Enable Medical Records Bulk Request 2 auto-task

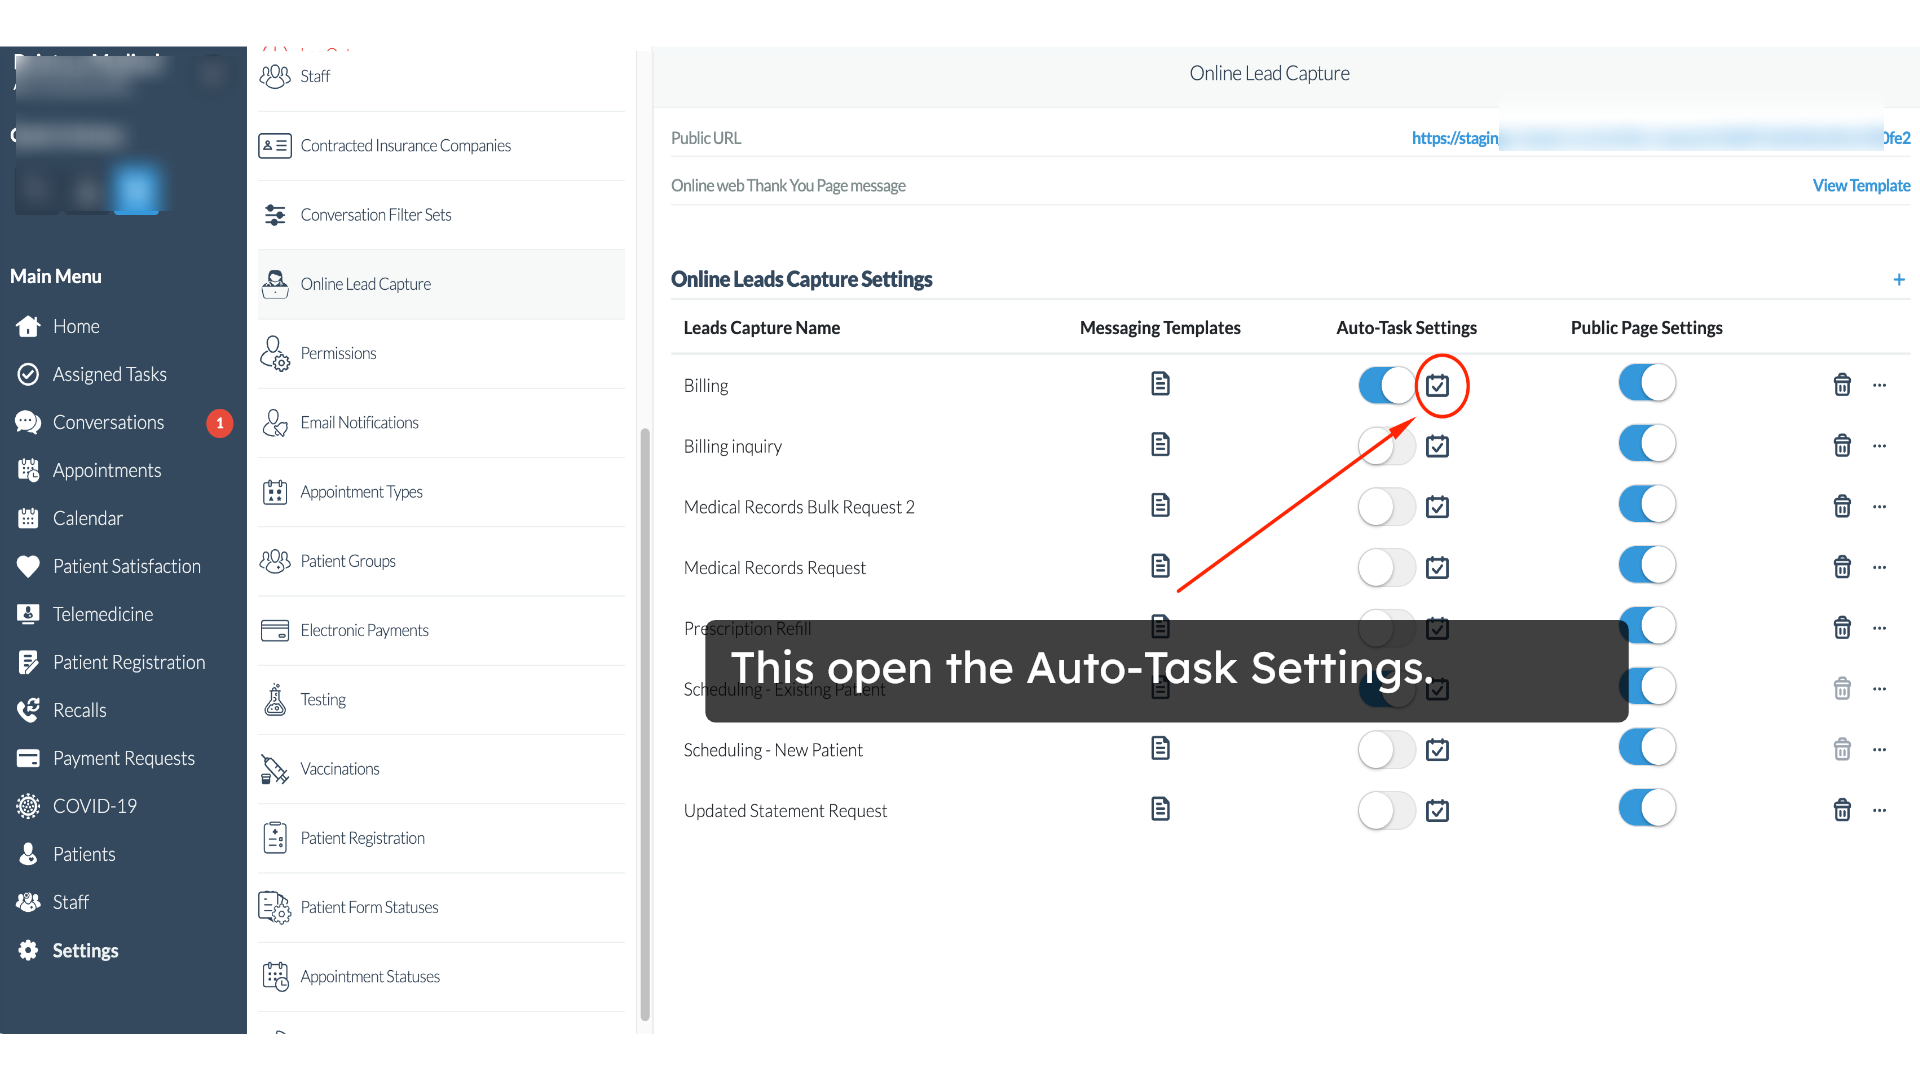click(1386, 507)
